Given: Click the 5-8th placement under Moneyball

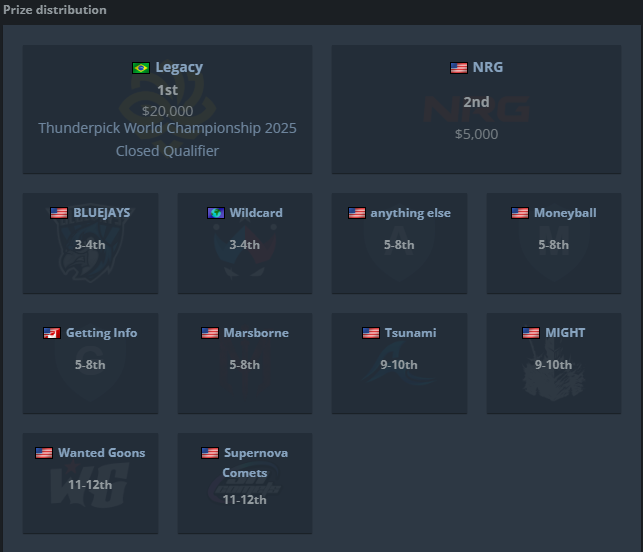Looking at the screenshot, I should coord(554,245).
